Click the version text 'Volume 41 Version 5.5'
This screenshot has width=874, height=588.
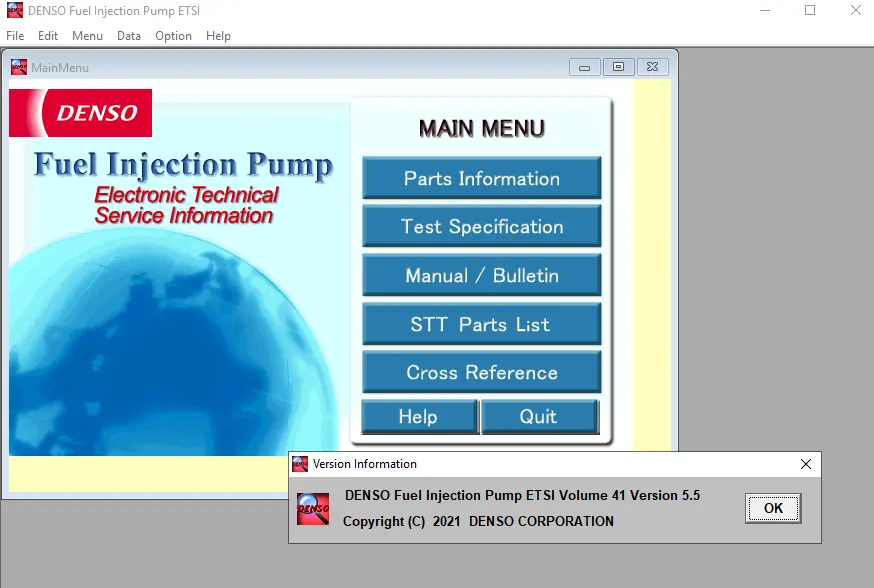pyautogui.click(x=629, y=495)
